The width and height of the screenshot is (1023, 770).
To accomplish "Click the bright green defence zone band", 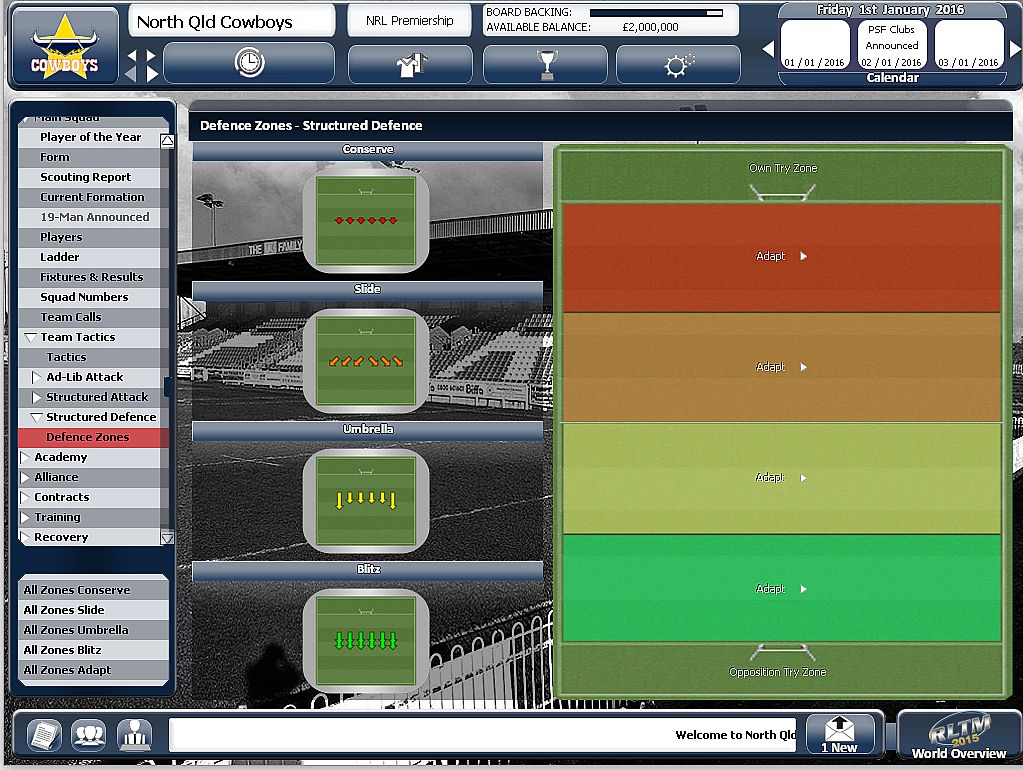I will (x=782, y=588).
